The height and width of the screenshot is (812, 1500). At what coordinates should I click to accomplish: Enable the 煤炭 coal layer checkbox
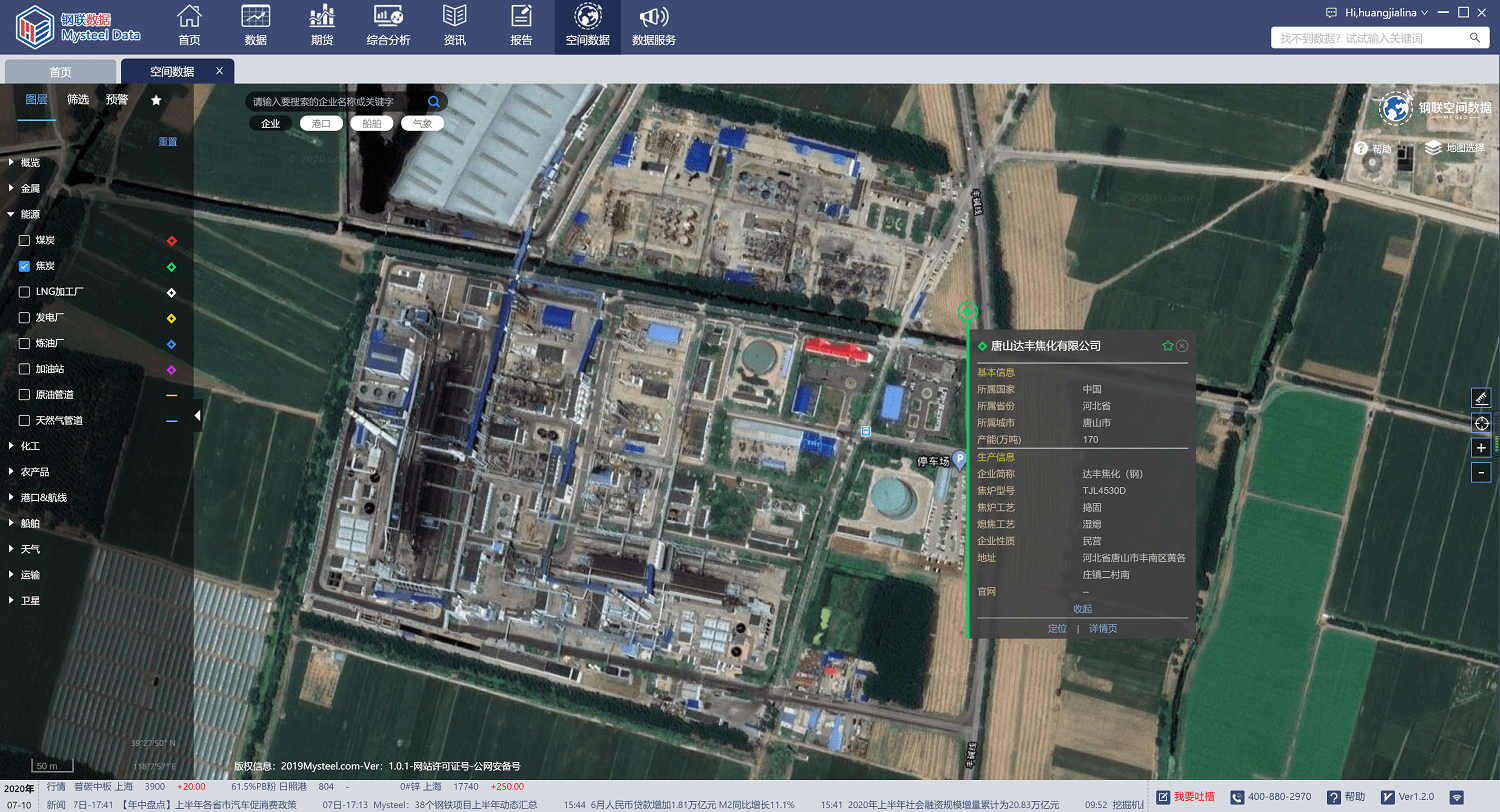click(25, 240)
